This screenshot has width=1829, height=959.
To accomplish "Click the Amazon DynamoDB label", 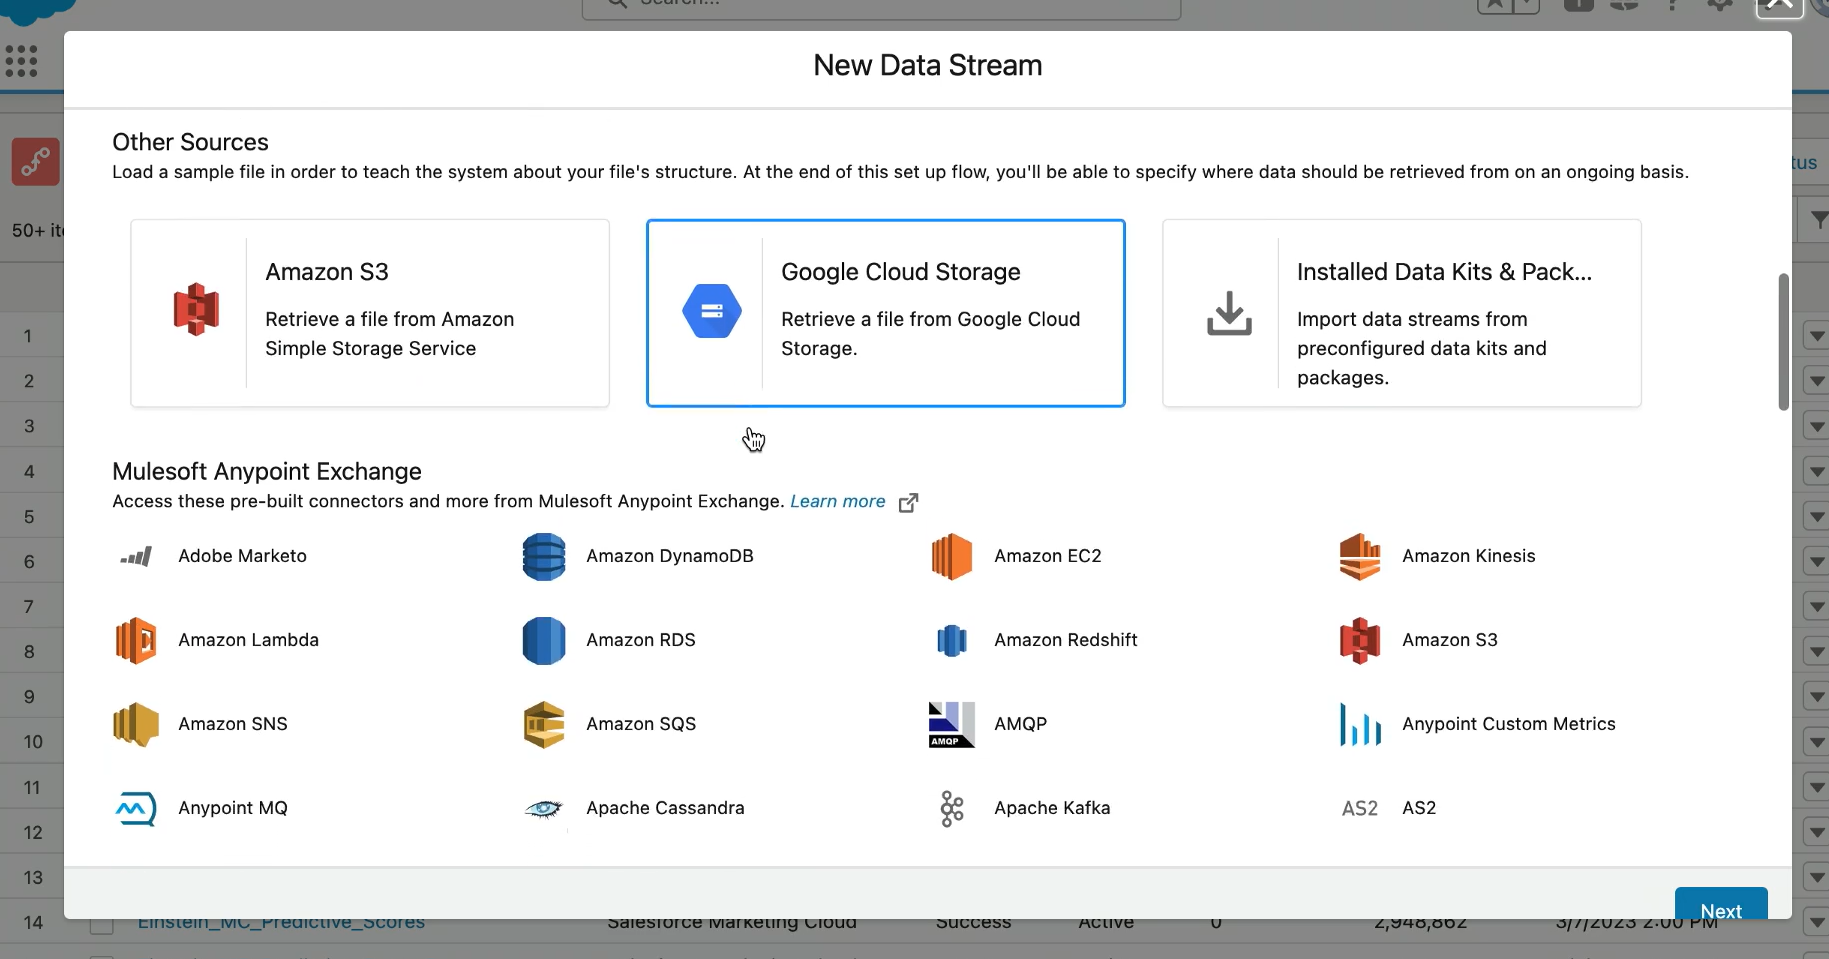I will click(x=670, y=556).
